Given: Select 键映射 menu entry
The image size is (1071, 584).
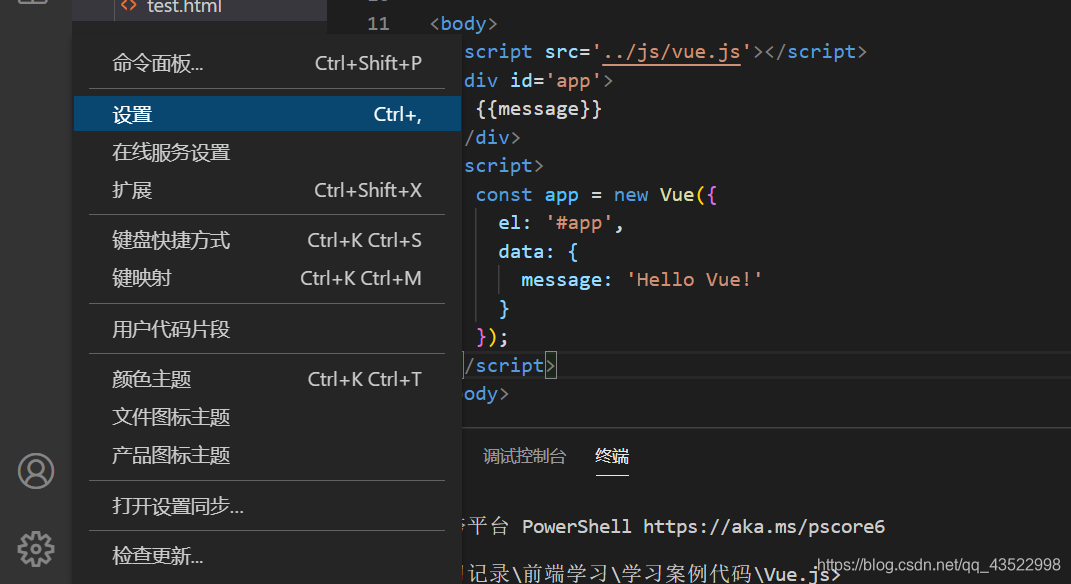Looking at the screenshot, I should (x=267, y=278).
